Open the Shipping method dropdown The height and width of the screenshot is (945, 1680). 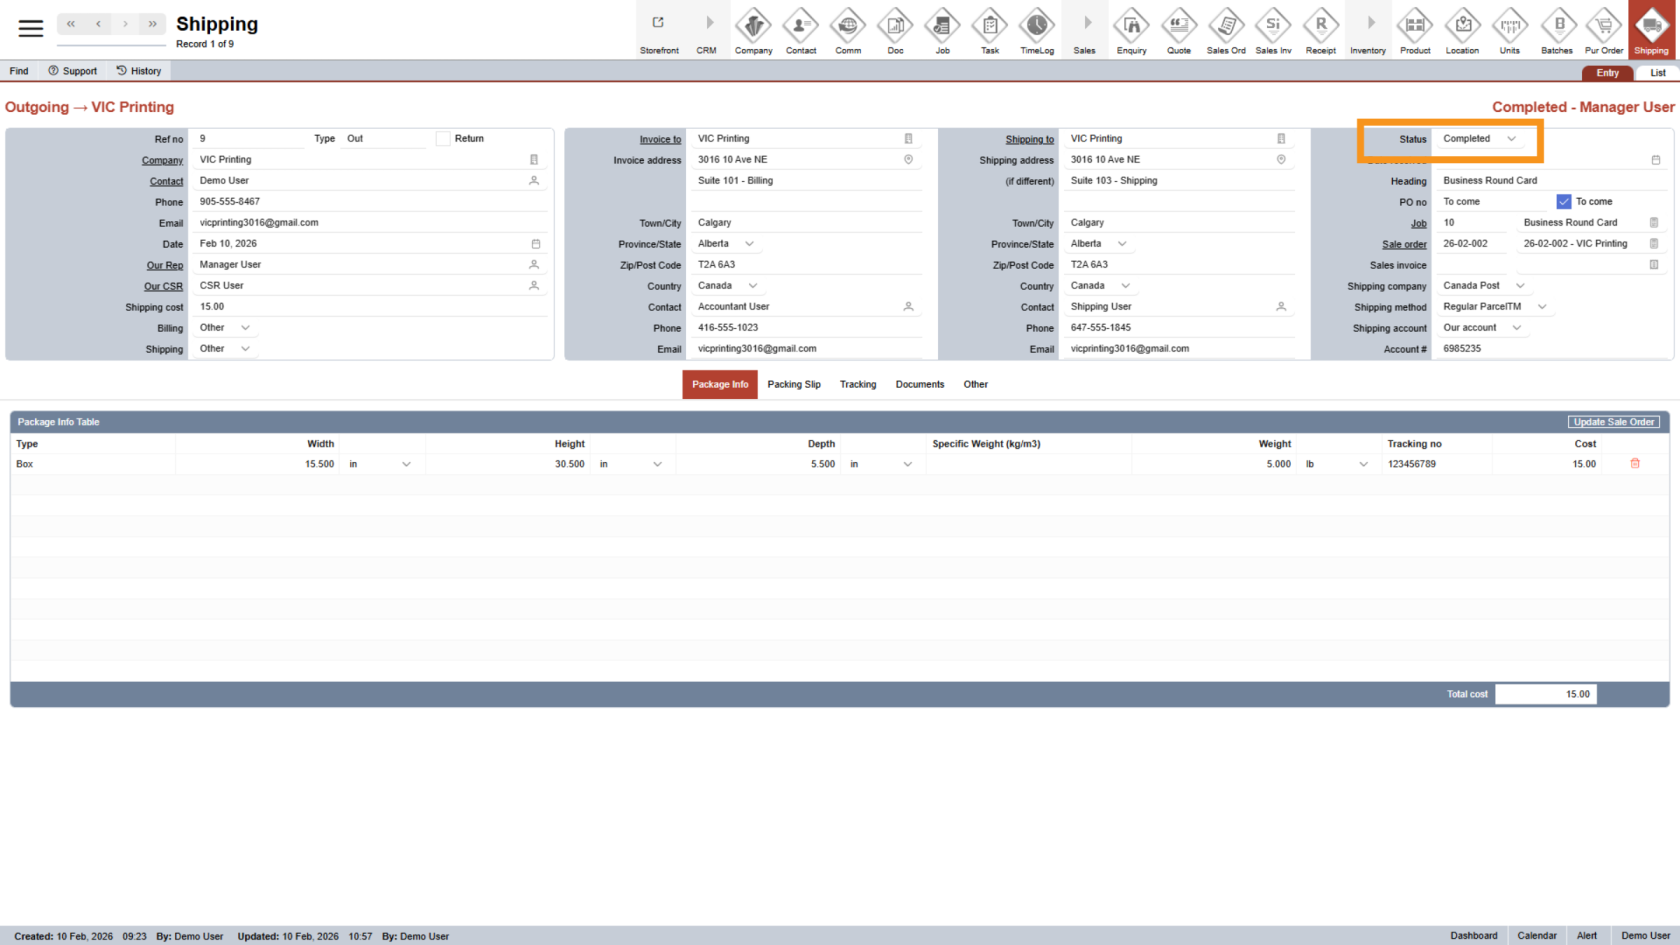pos(1541,307)
